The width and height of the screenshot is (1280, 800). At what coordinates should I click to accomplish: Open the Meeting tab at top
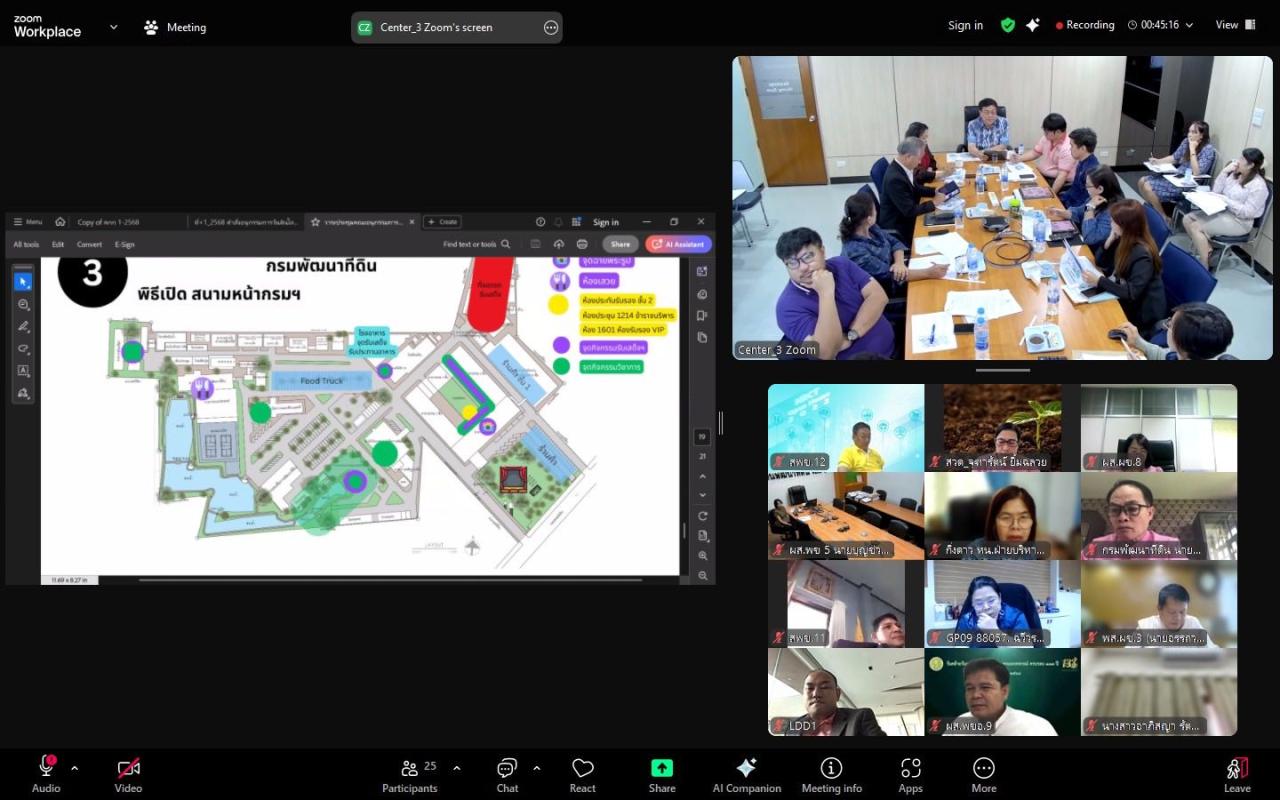(175, 27)
